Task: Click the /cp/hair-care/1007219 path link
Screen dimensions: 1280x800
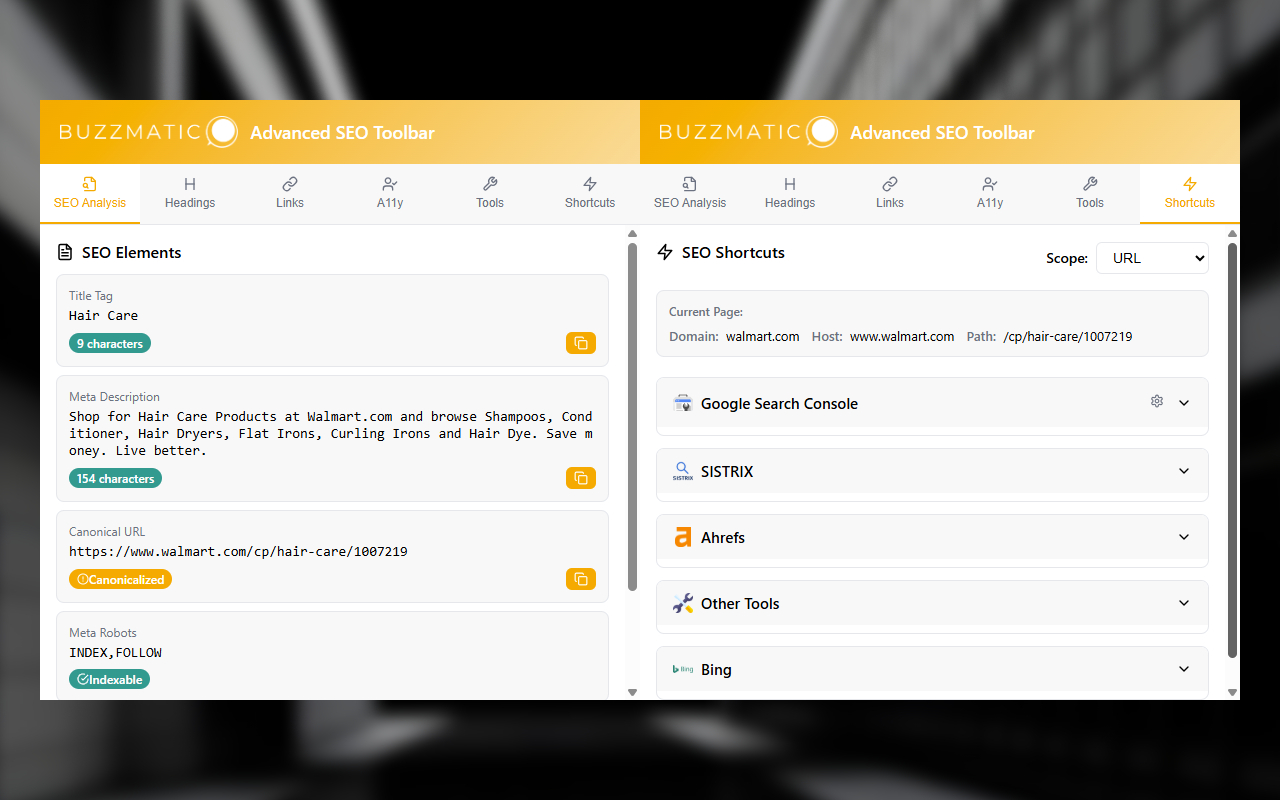Action: pos(1067,336)
